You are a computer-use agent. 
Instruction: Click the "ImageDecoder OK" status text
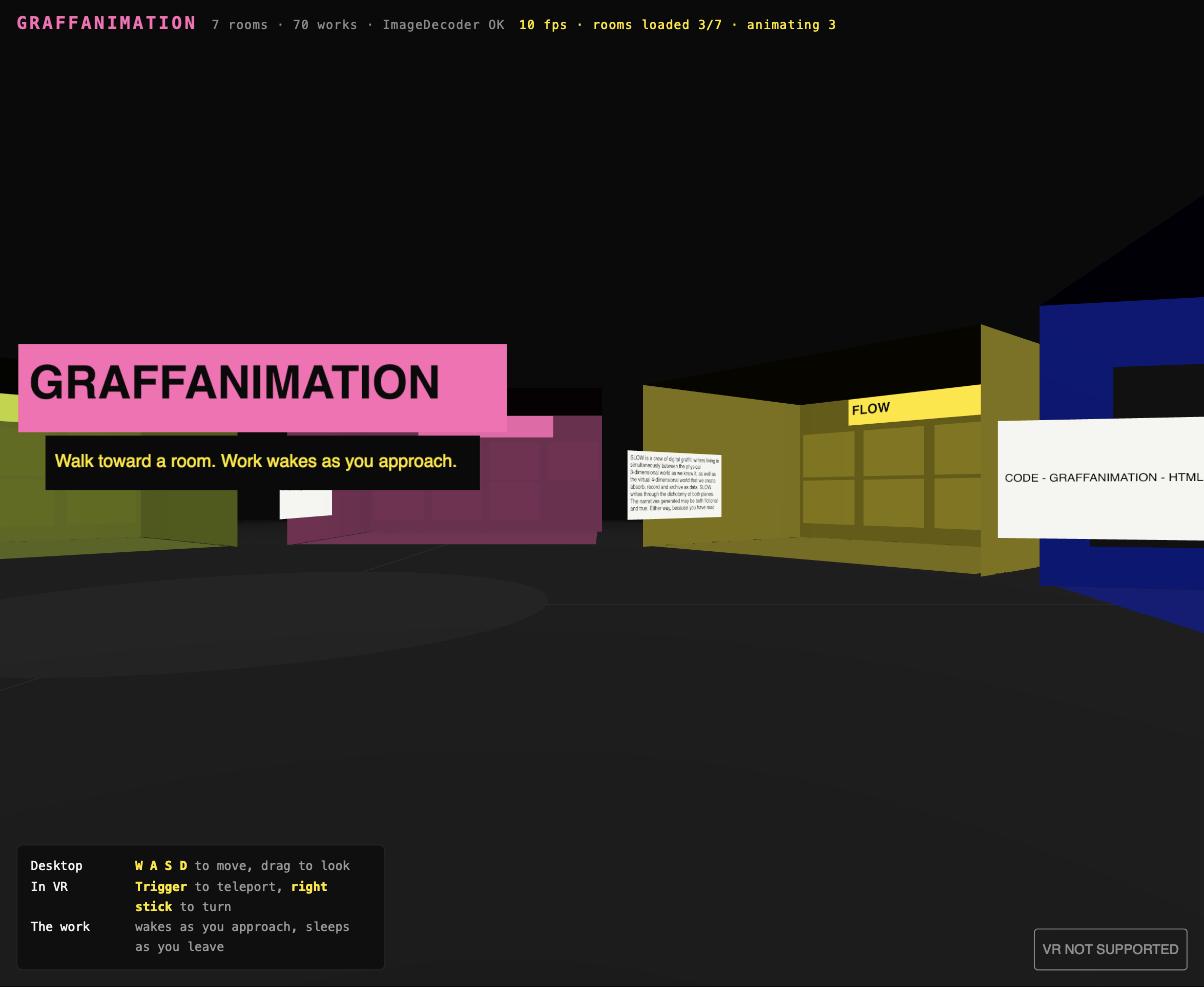pyautogui.click(x=443, y=24)
